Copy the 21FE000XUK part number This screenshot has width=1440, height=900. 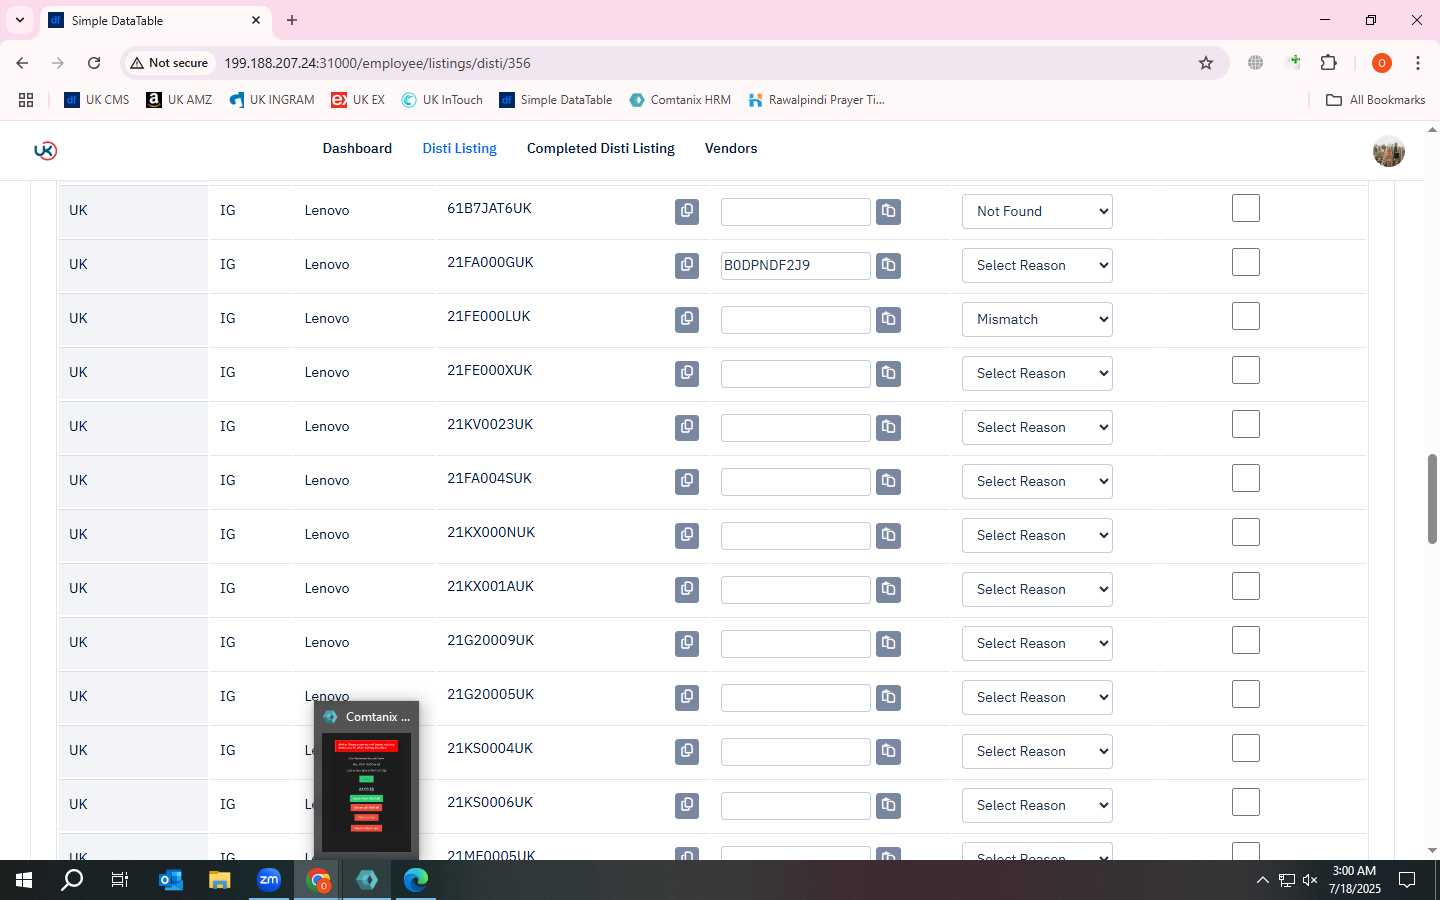coord(687,373)
